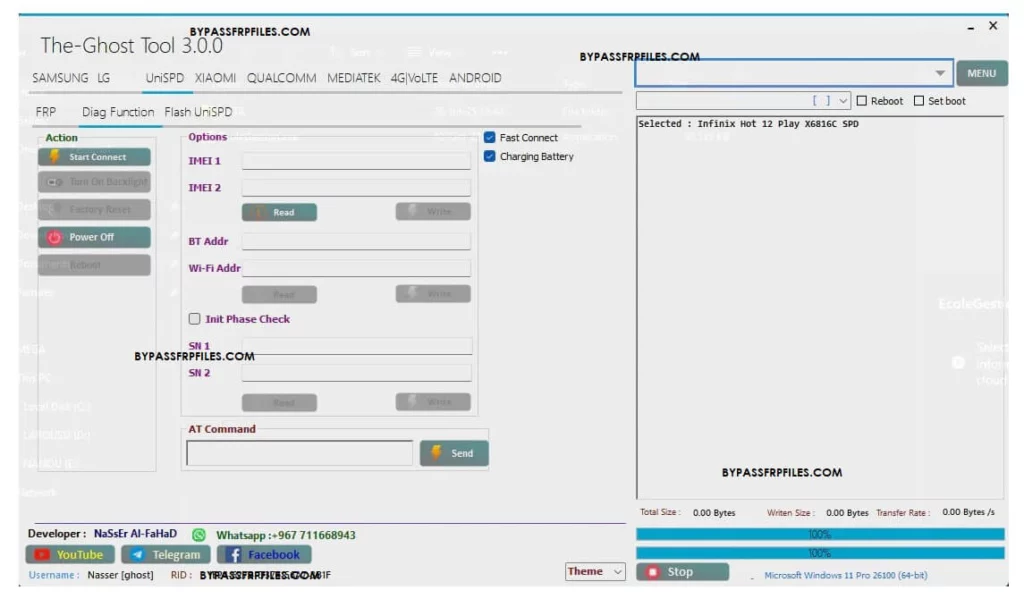Screen dimensions: 1024x599
Task: Open the XIAOMI tab
Action: [x=216, y=78]
